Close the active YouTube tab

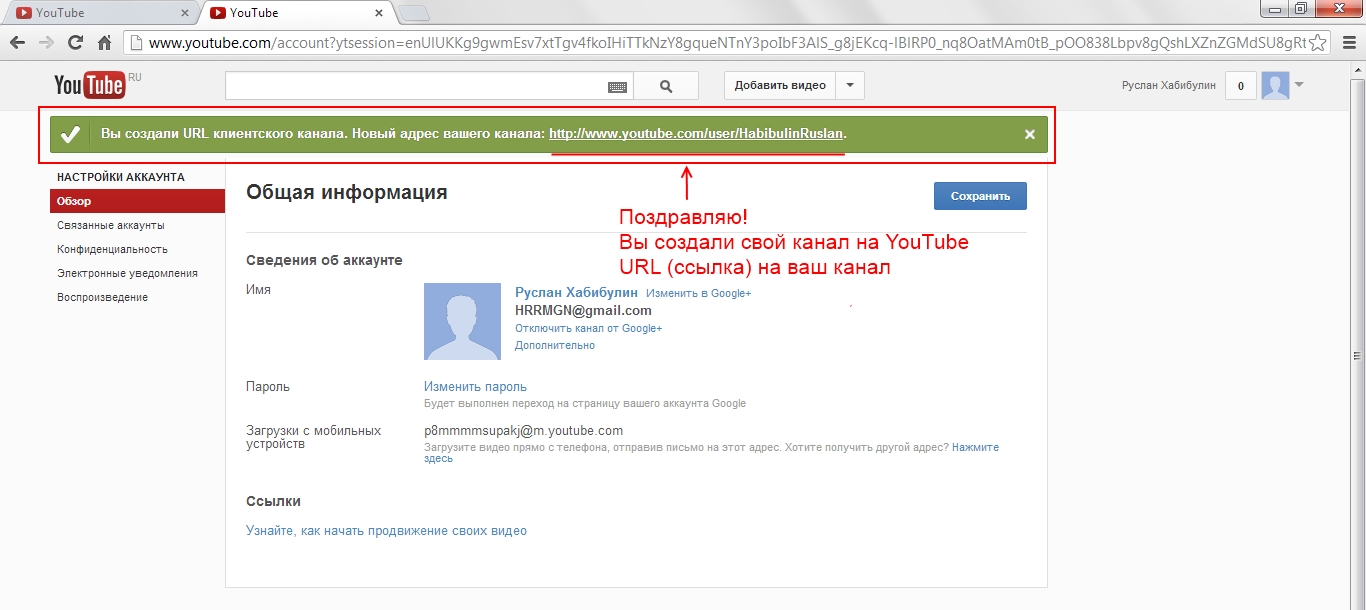pos(378,14)
